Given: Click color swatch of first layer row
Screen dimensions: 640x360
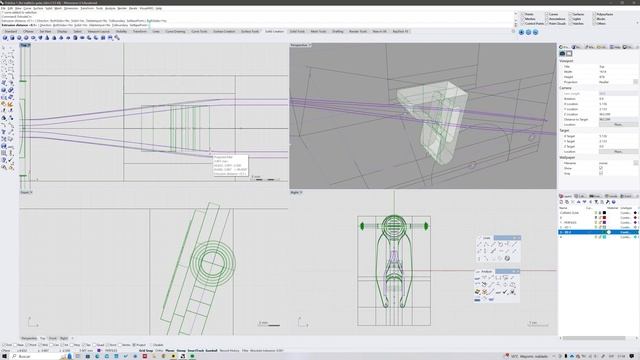Looking at the screenshot, I should [x=604, y=213].
